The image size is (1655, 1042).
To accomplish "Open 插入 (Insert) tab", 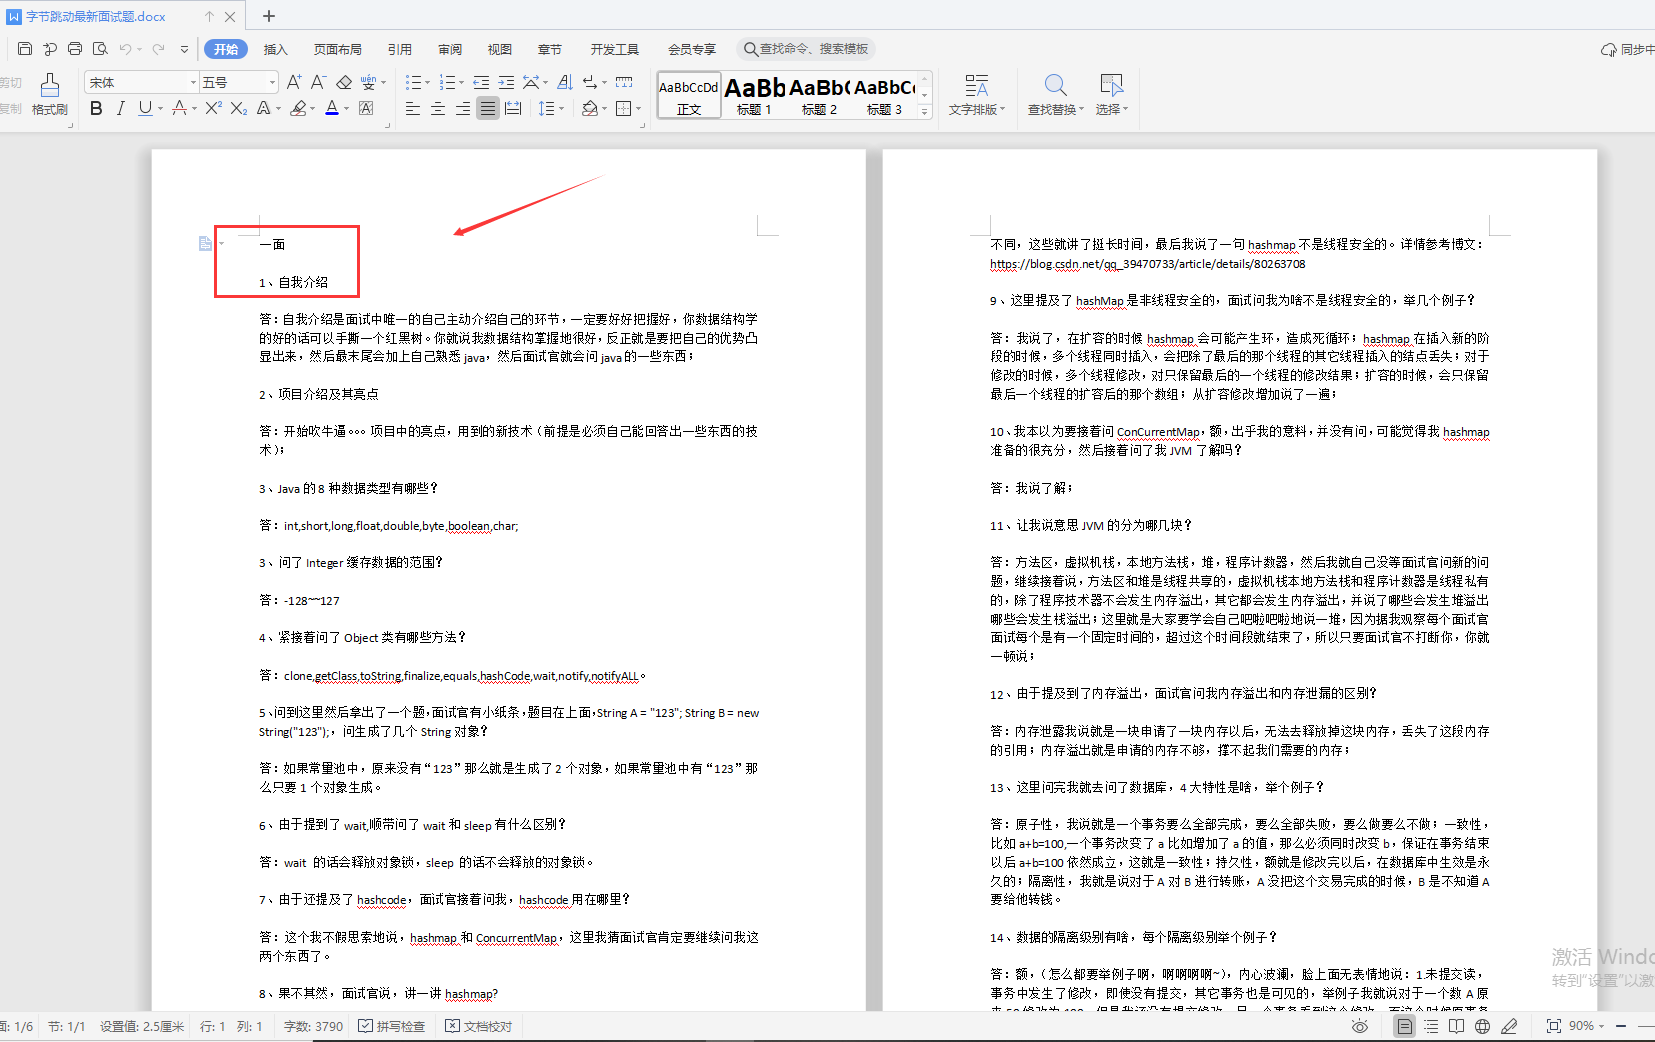I will click(275, 49).
